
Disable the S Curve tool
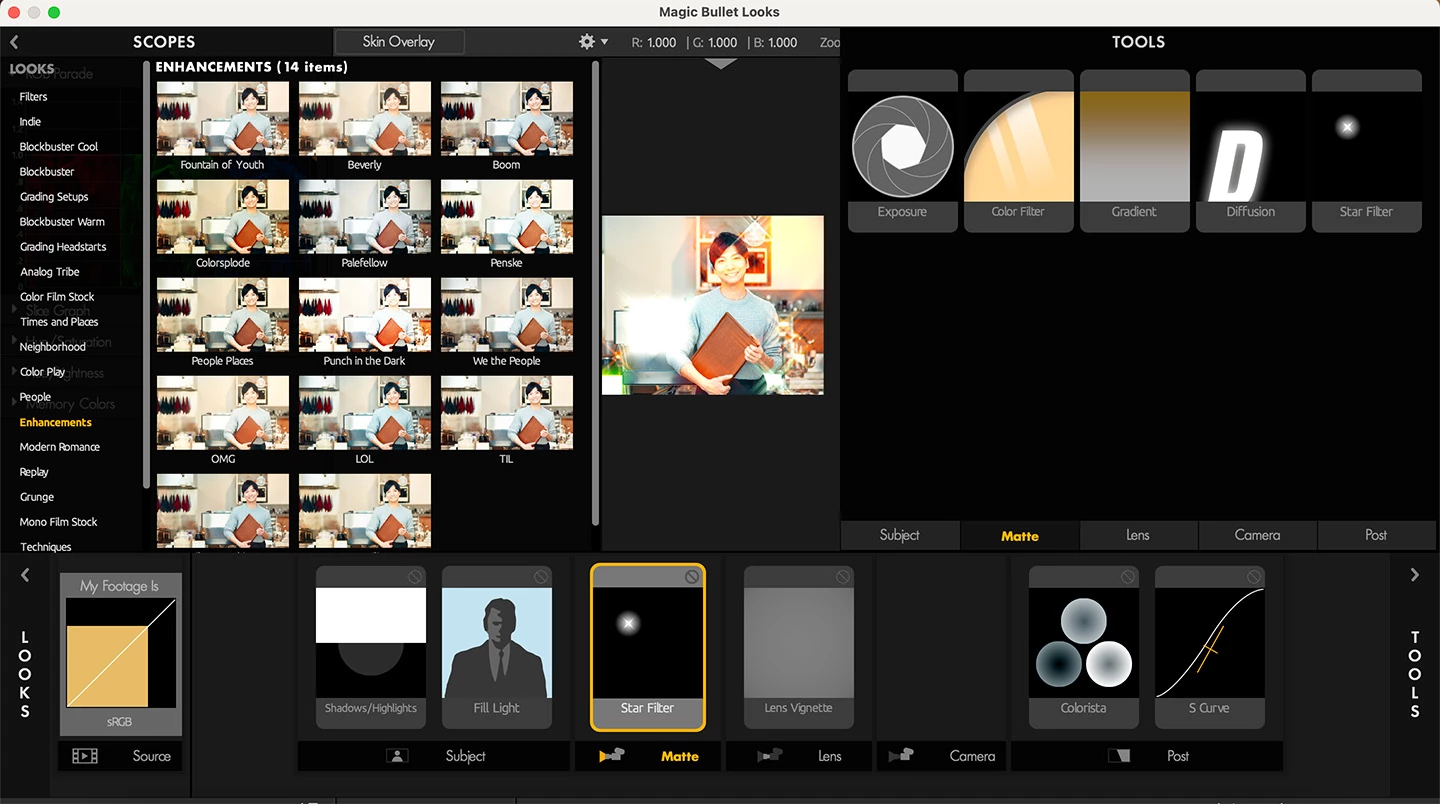(x=1253, y=577)
